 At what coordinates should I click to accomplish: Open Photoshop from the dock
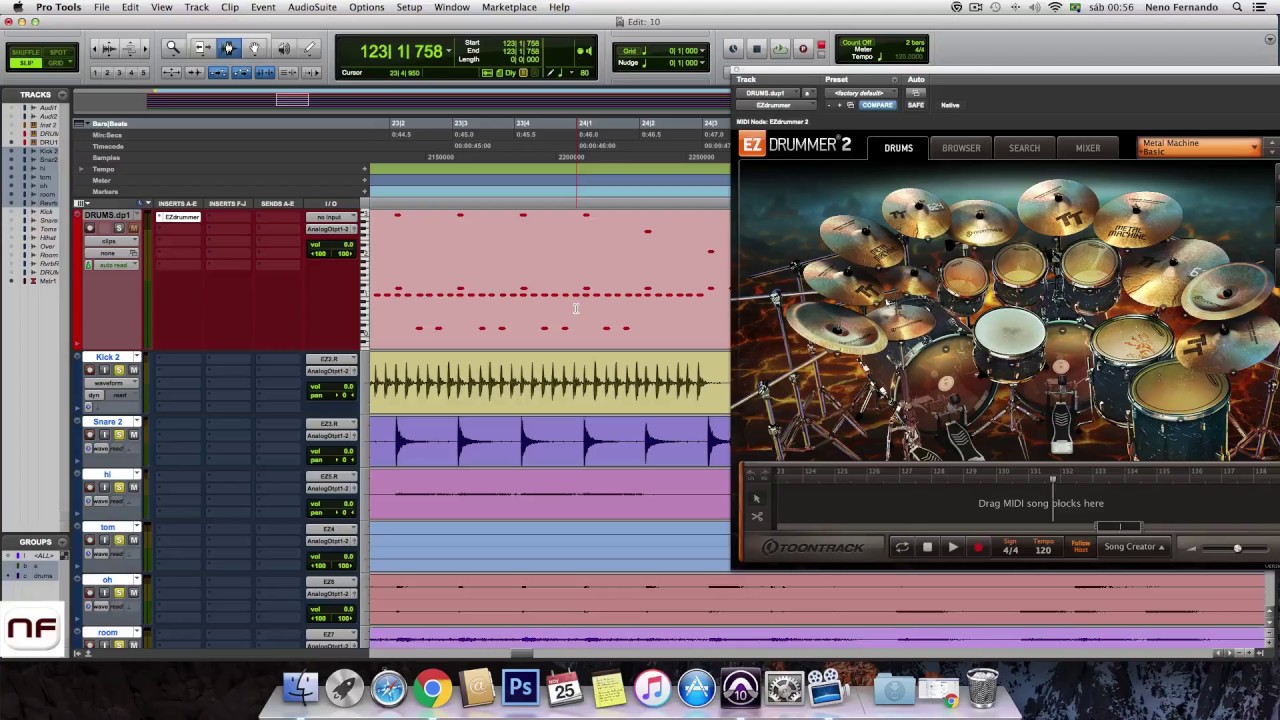(520, 689)
